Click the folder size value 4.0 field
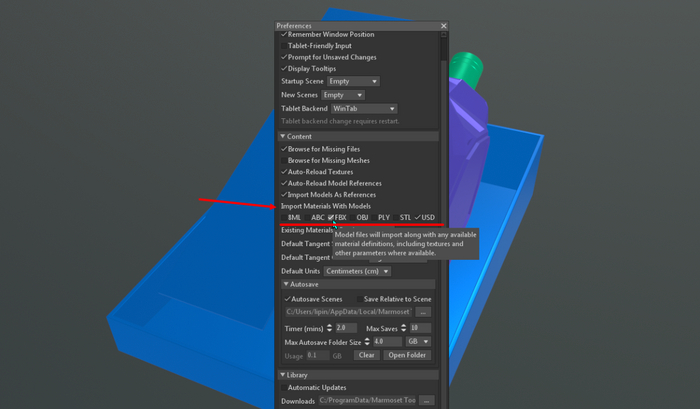This screenshot has width=700, height=409. tap(388, 342)
